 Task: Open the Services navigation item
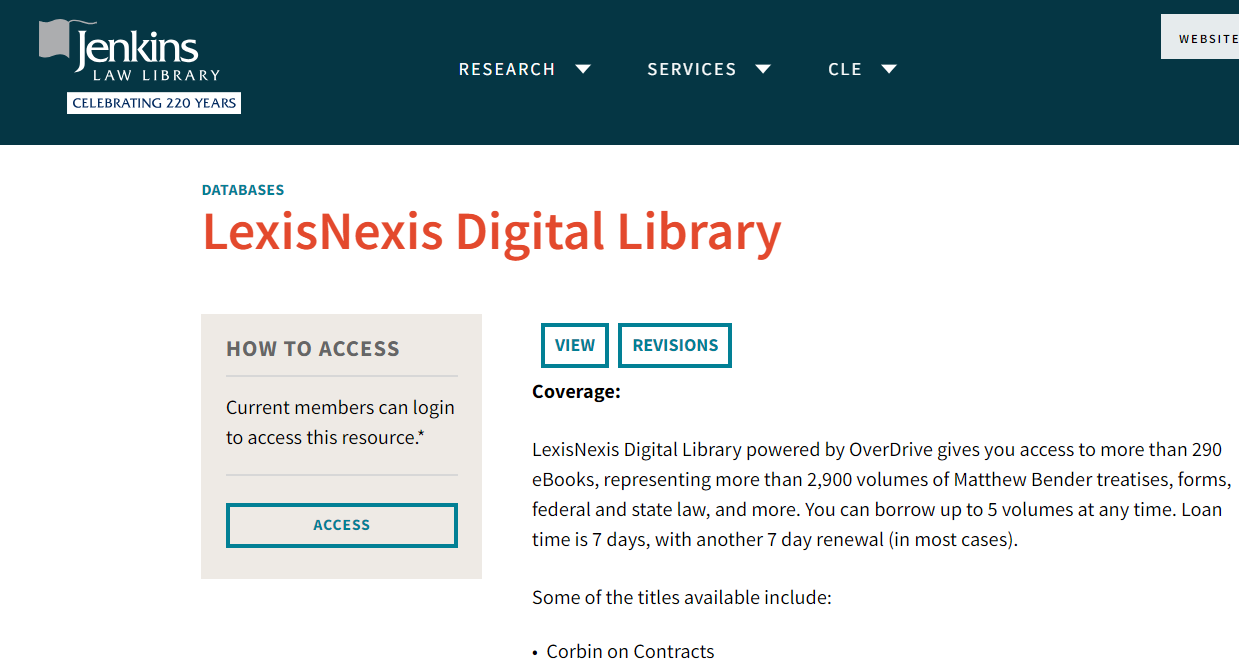[692, 69]
